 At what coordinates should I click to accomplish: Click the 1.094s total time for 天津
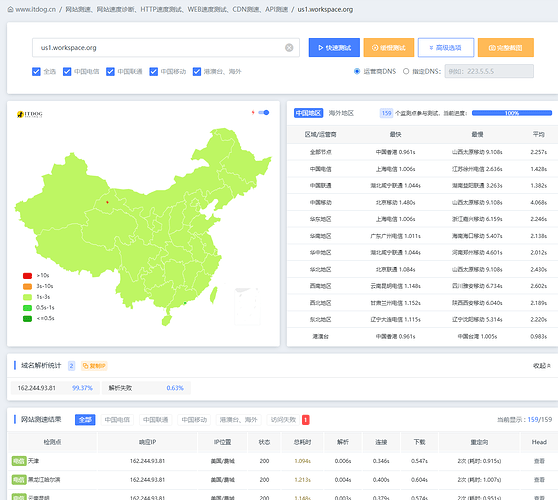302,461
